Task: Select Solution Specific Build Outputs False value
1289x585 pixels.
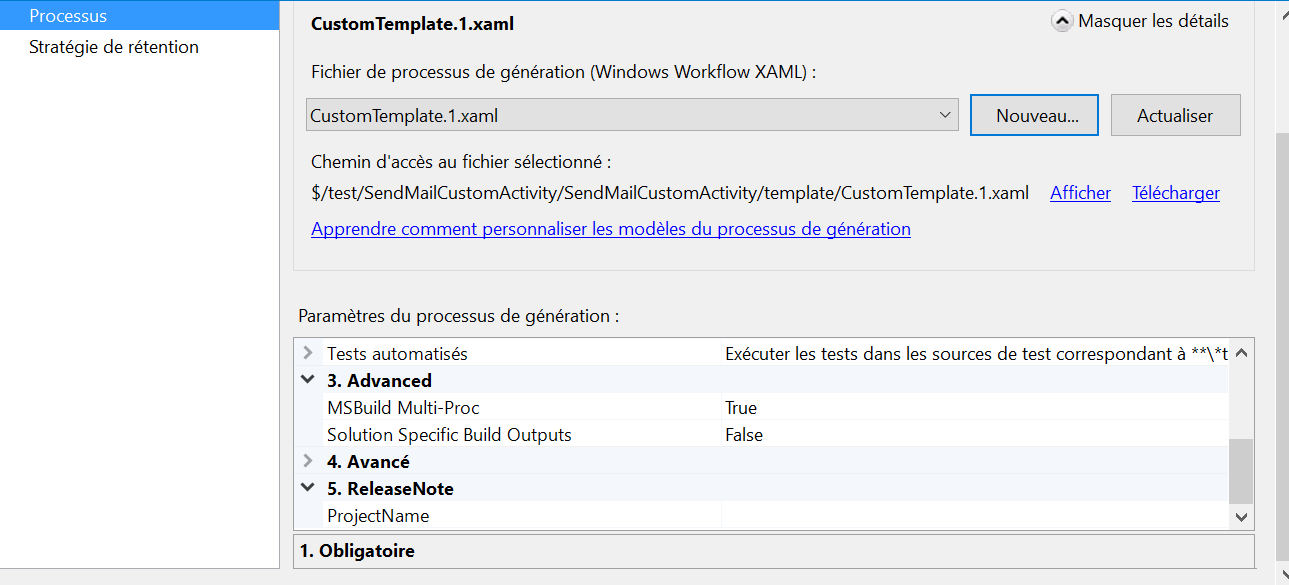Action: click(x=975, y=435)
